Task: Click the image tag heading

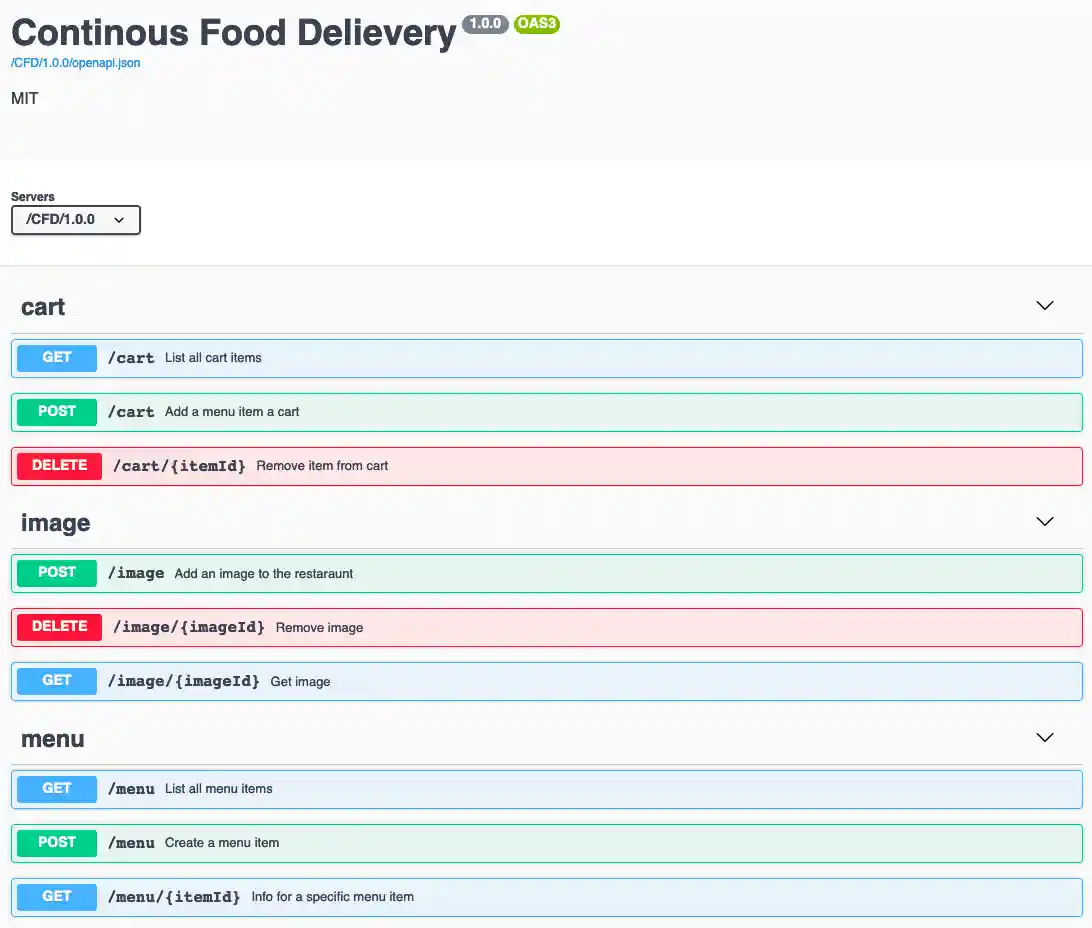Action: tap(56, 523)
